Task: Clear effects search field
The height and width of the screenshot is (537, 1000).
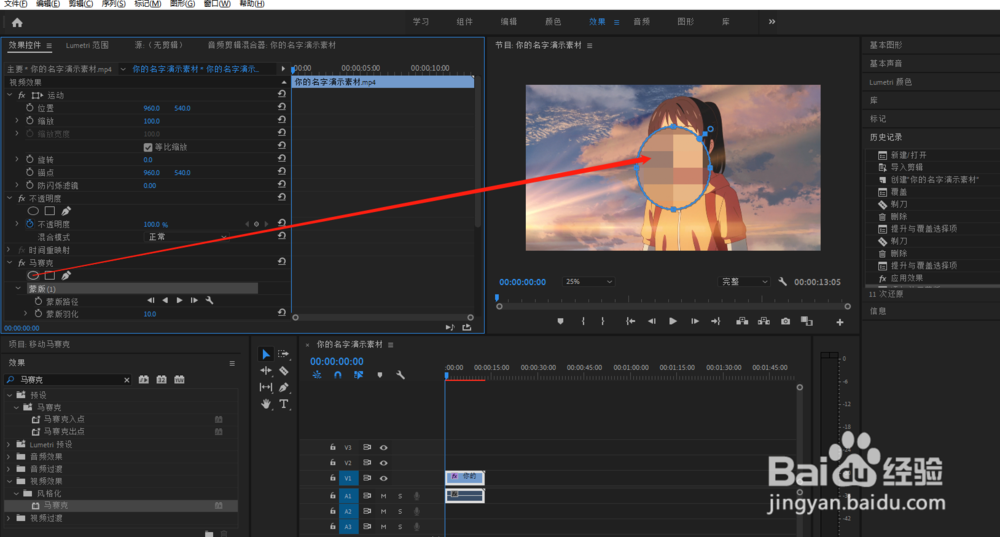Action: (126, 380)
